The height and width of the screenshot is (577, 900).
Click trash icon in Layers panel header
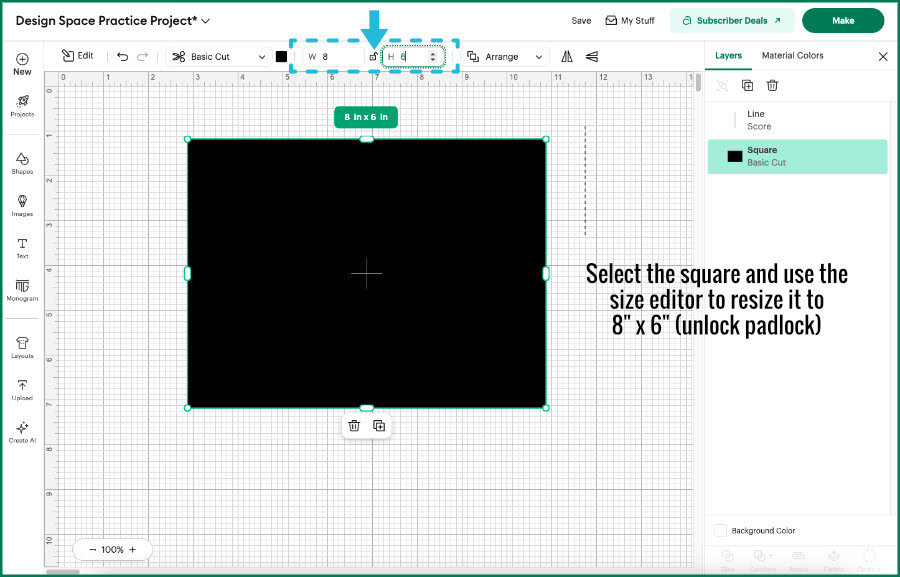point(772,86)
